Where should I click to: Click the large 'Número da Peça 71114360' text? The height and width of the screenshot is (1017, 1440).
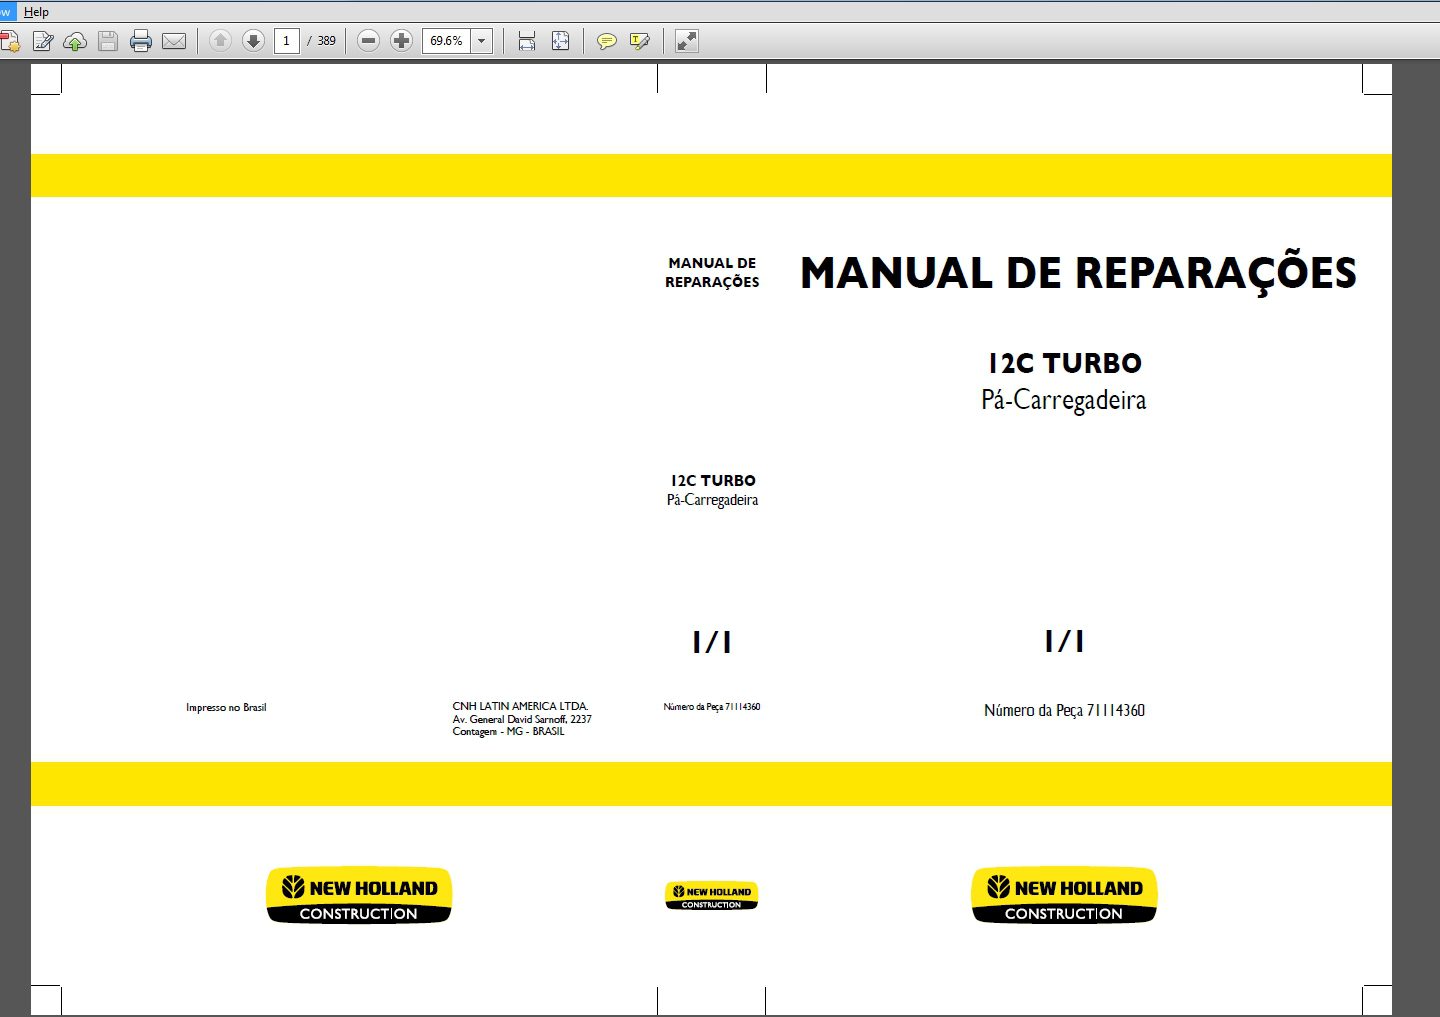(x=1064, y=710)
